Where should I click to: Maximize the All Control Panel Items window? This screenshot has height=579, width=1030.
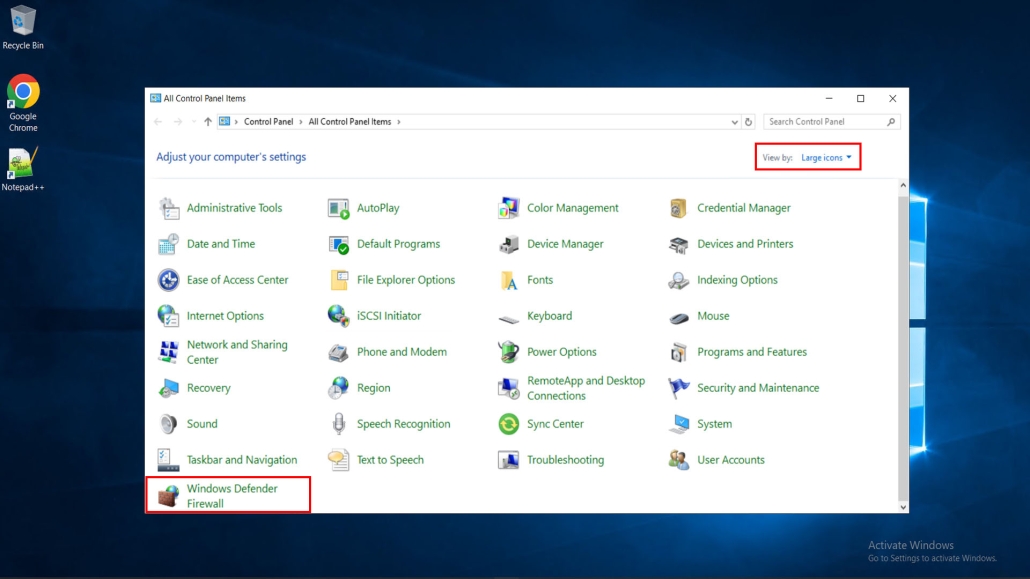pyautogui.click(x=861, y=99)
